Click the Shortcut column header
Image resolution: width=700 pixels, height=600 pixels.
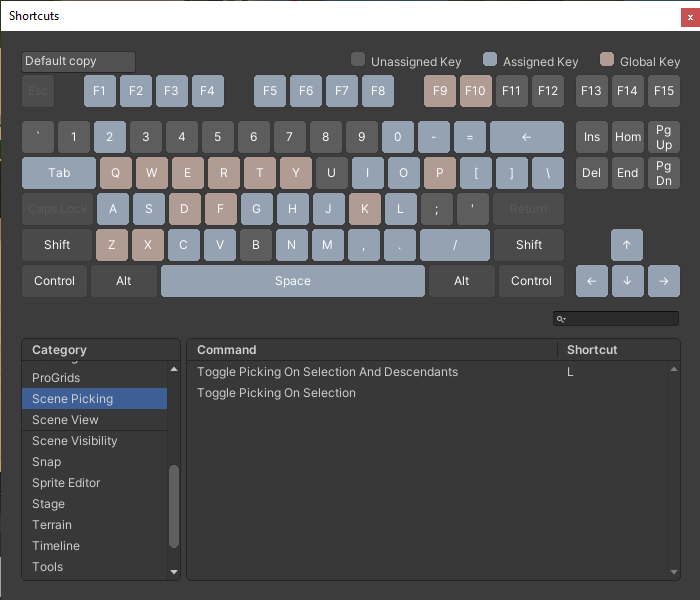(x=592, y=350)
